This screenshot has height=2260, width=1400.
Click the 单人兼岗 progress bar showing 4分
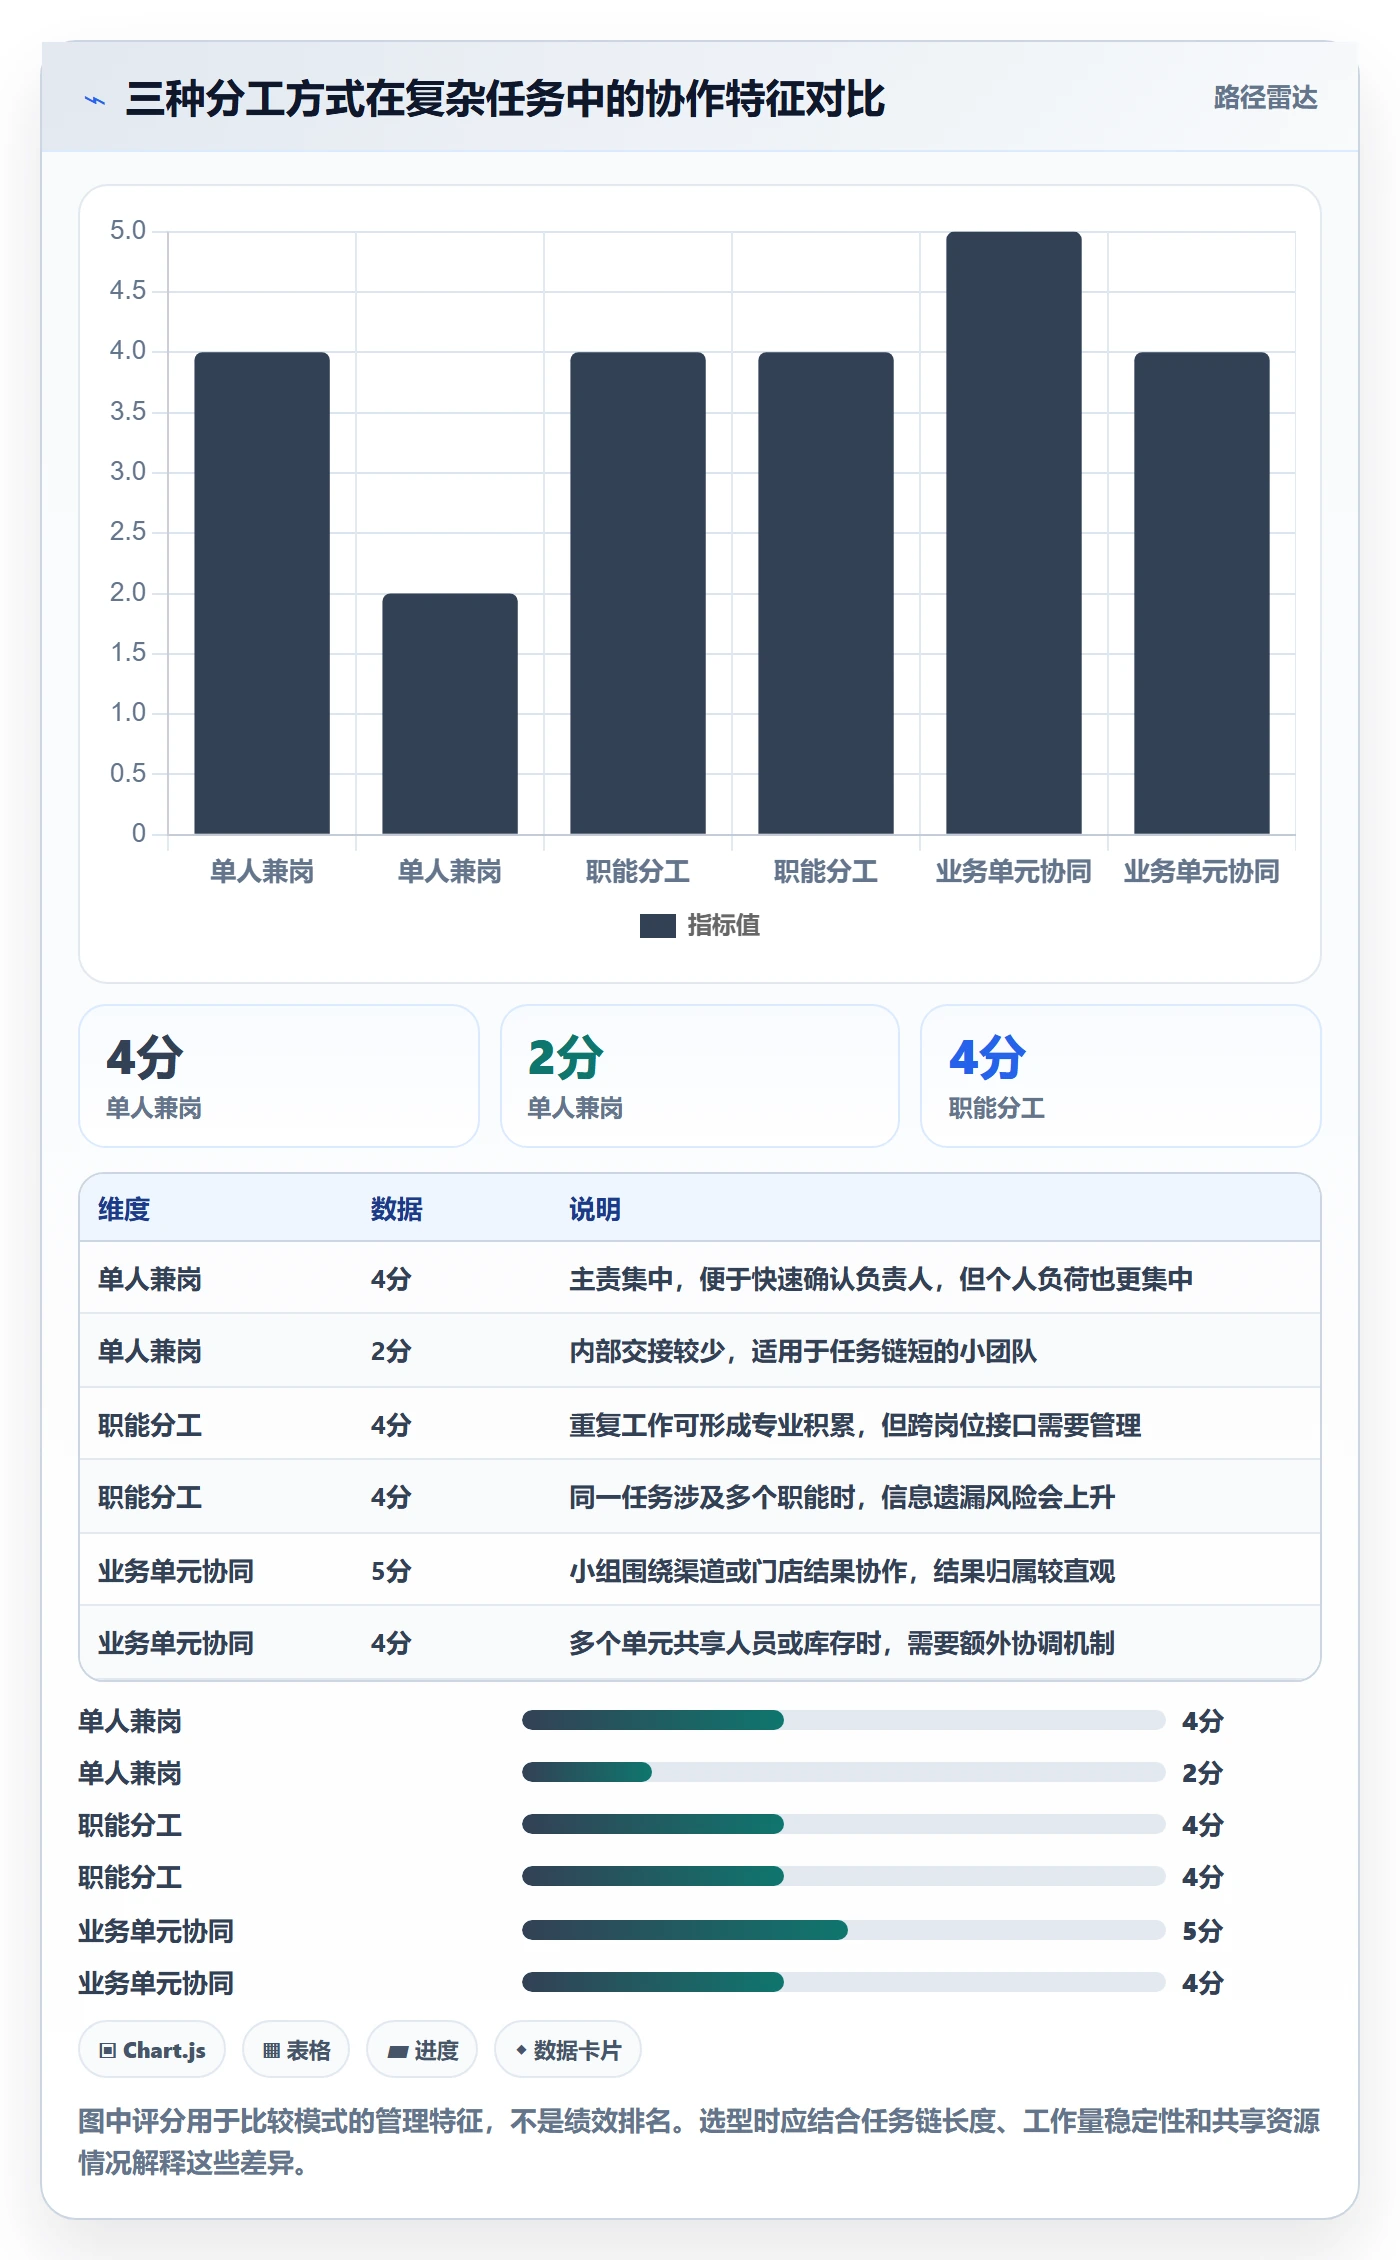pos(843,1720)
